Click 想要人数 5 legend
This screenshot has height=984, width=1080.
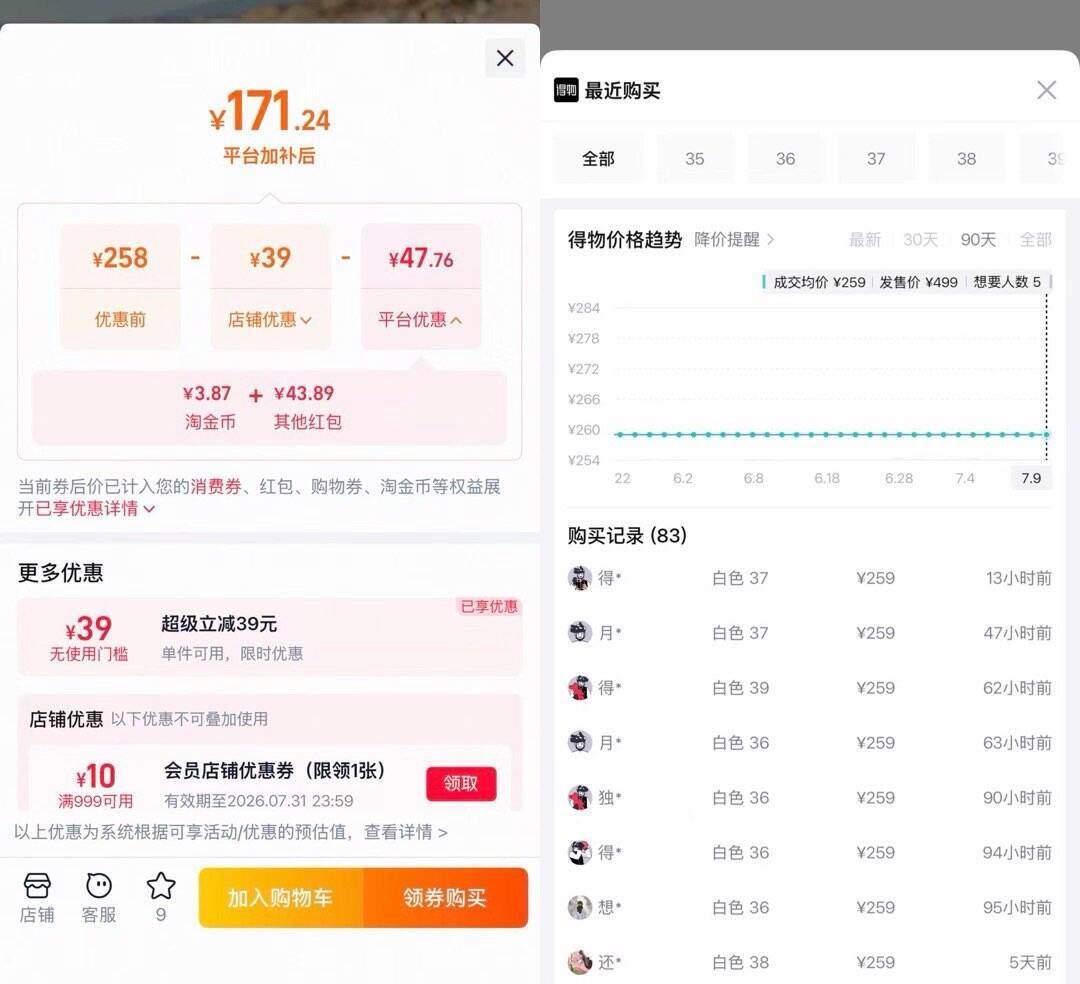(x=1007, y=282)
